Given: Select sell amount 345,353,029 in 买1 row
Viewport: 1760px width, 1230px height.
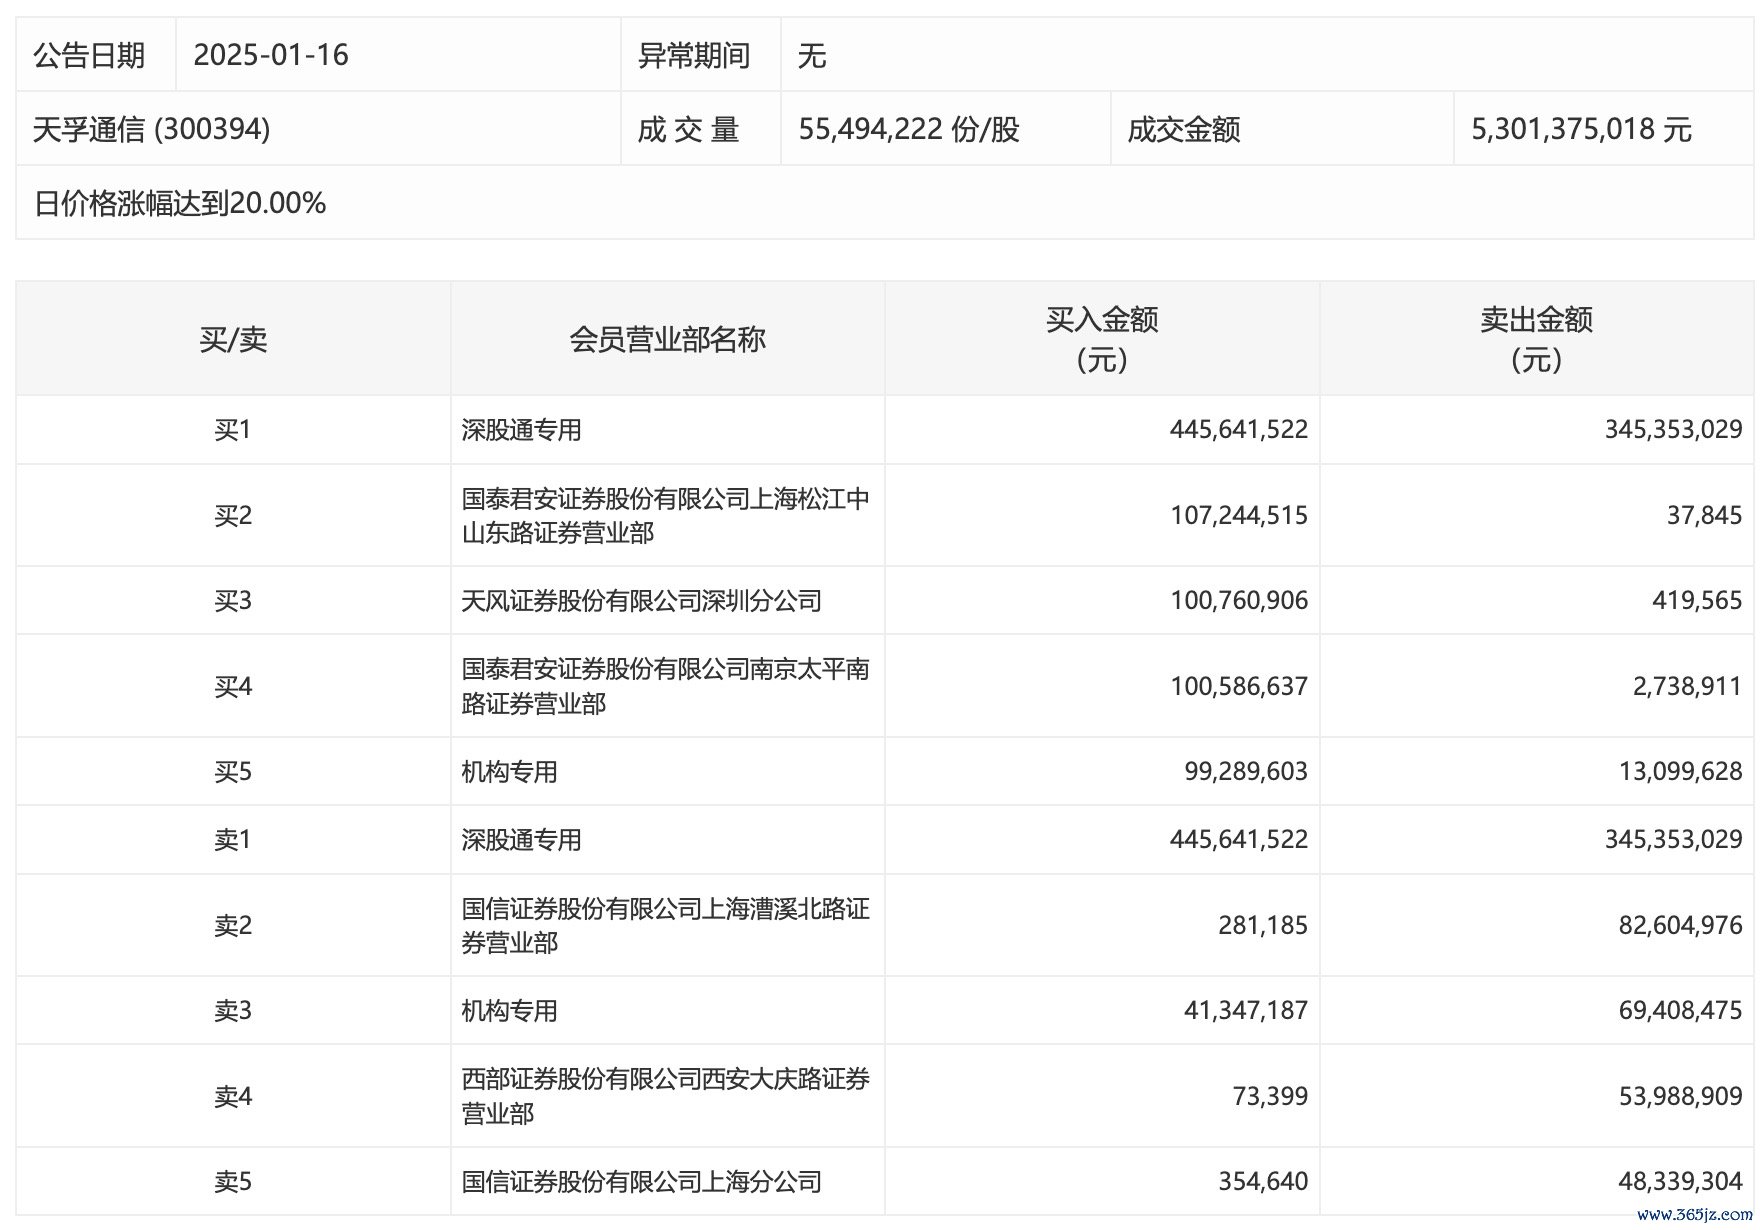Looking at the screenshot, I should coord(1674,430).
